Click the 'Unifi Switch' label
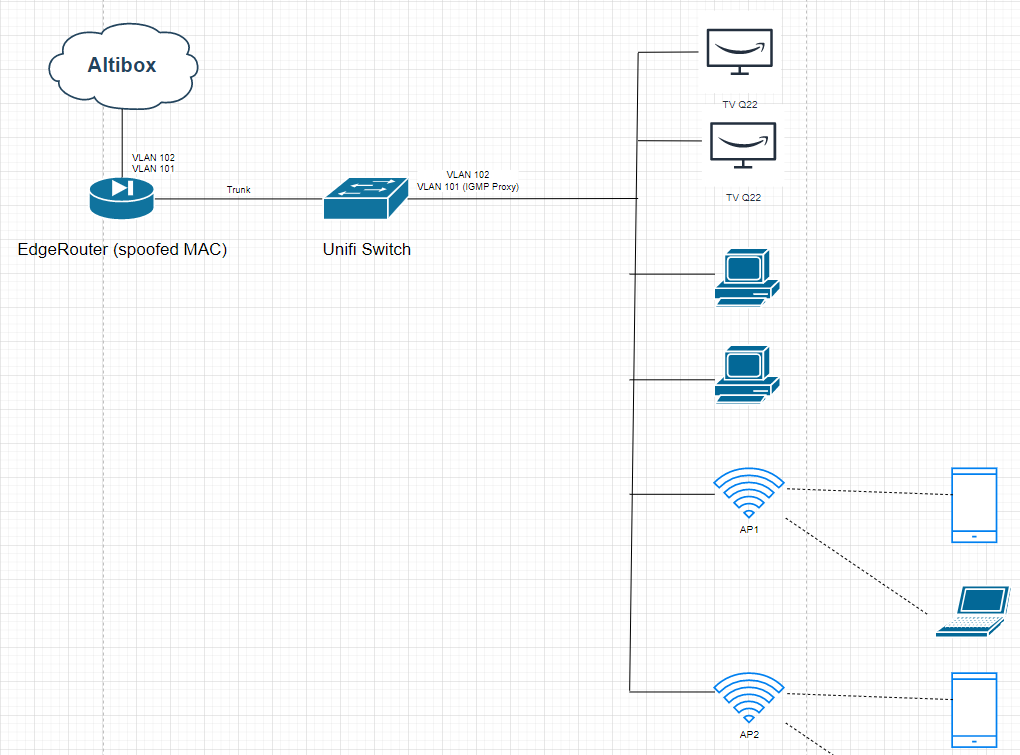Image resolution: width=1020 pixels, height=755 pixels. point(367,250)
